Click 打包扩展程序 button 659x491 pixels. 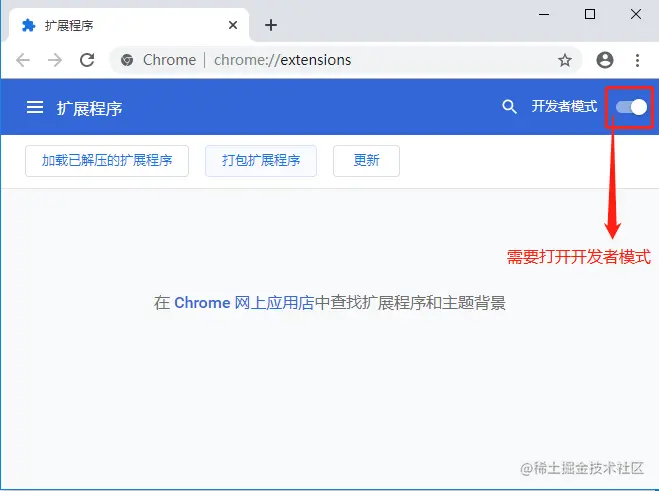tap(261, 161)
